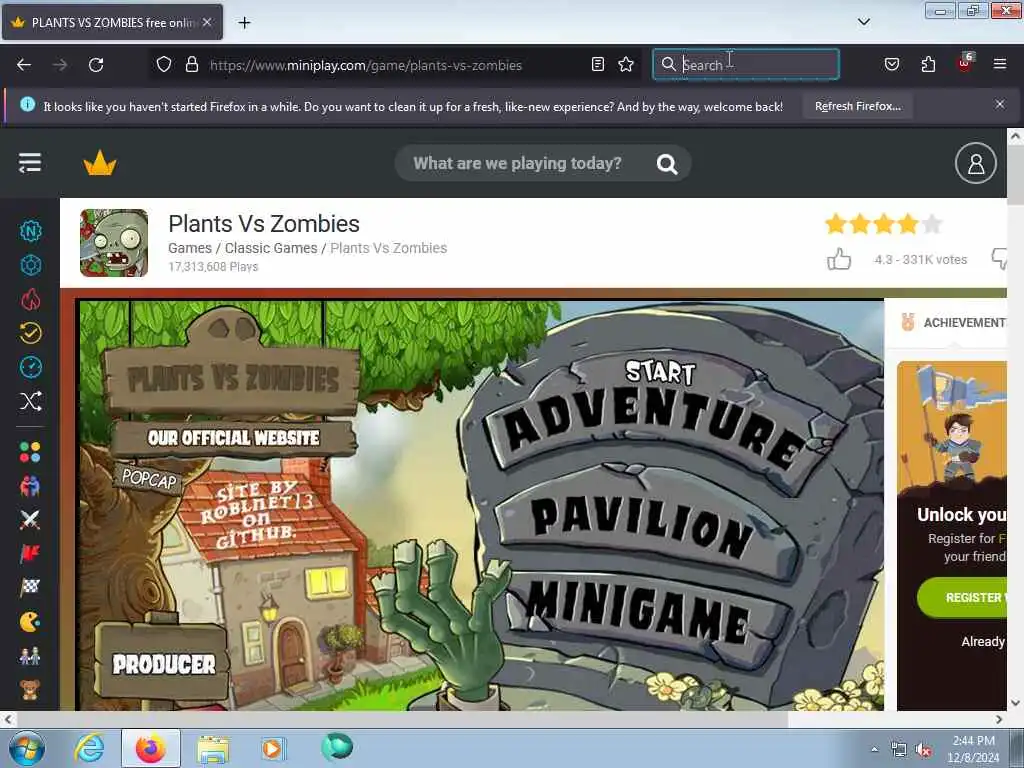The width and height of the screenshot is (1024, 768).
Task: Follow the Games breadcrumb link
Action: [190, 248]
